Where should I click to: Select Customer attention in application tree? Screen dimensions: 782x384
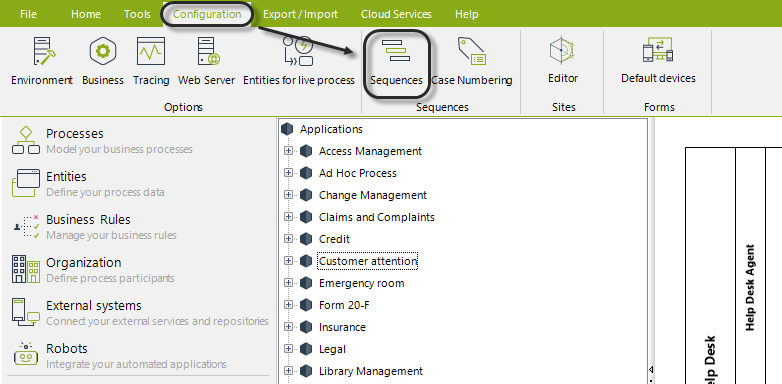coord(368,261)
